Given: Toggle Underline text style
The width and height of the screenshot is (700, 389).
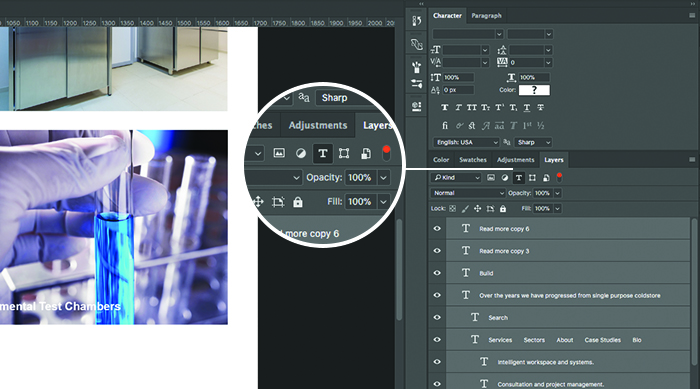Looking at the screenshot, I should coord(527,108).
